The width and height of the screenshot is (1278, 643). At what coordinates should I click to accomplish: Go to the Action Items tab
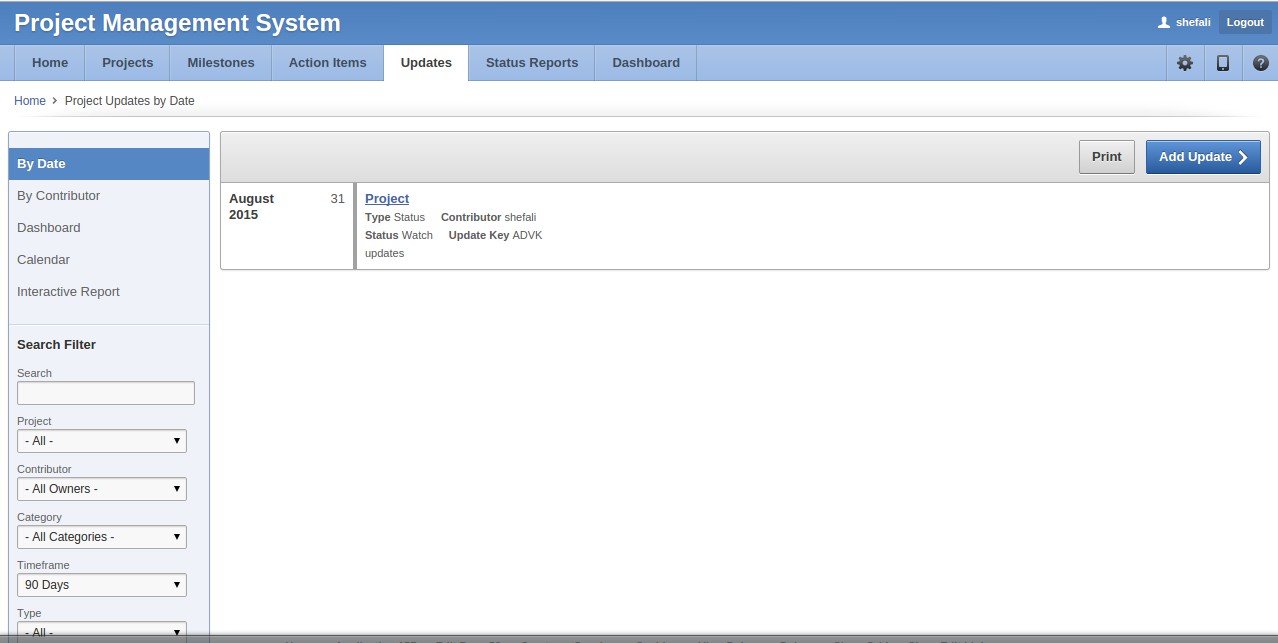[x=327, y=63]
